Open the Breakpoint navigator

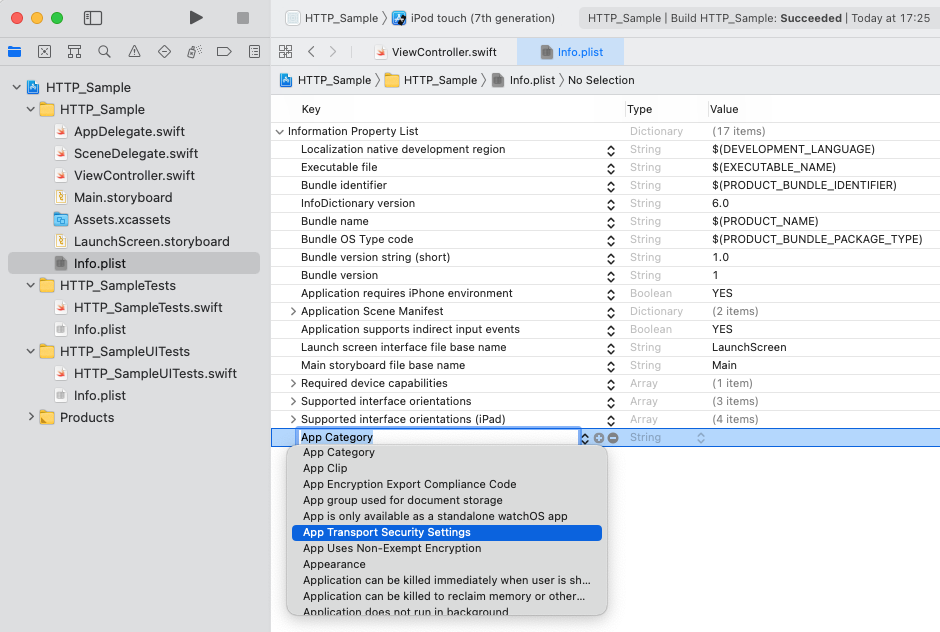click(224, 52)
